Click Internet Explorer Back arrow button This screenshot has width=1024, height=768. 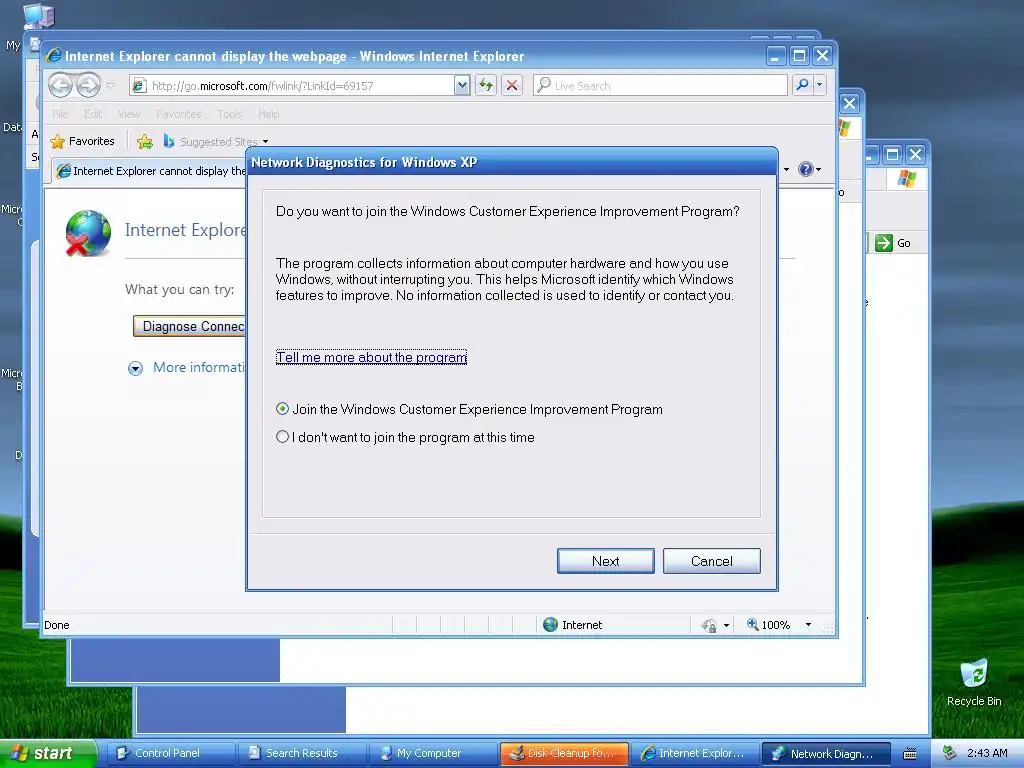click(61, 85)
